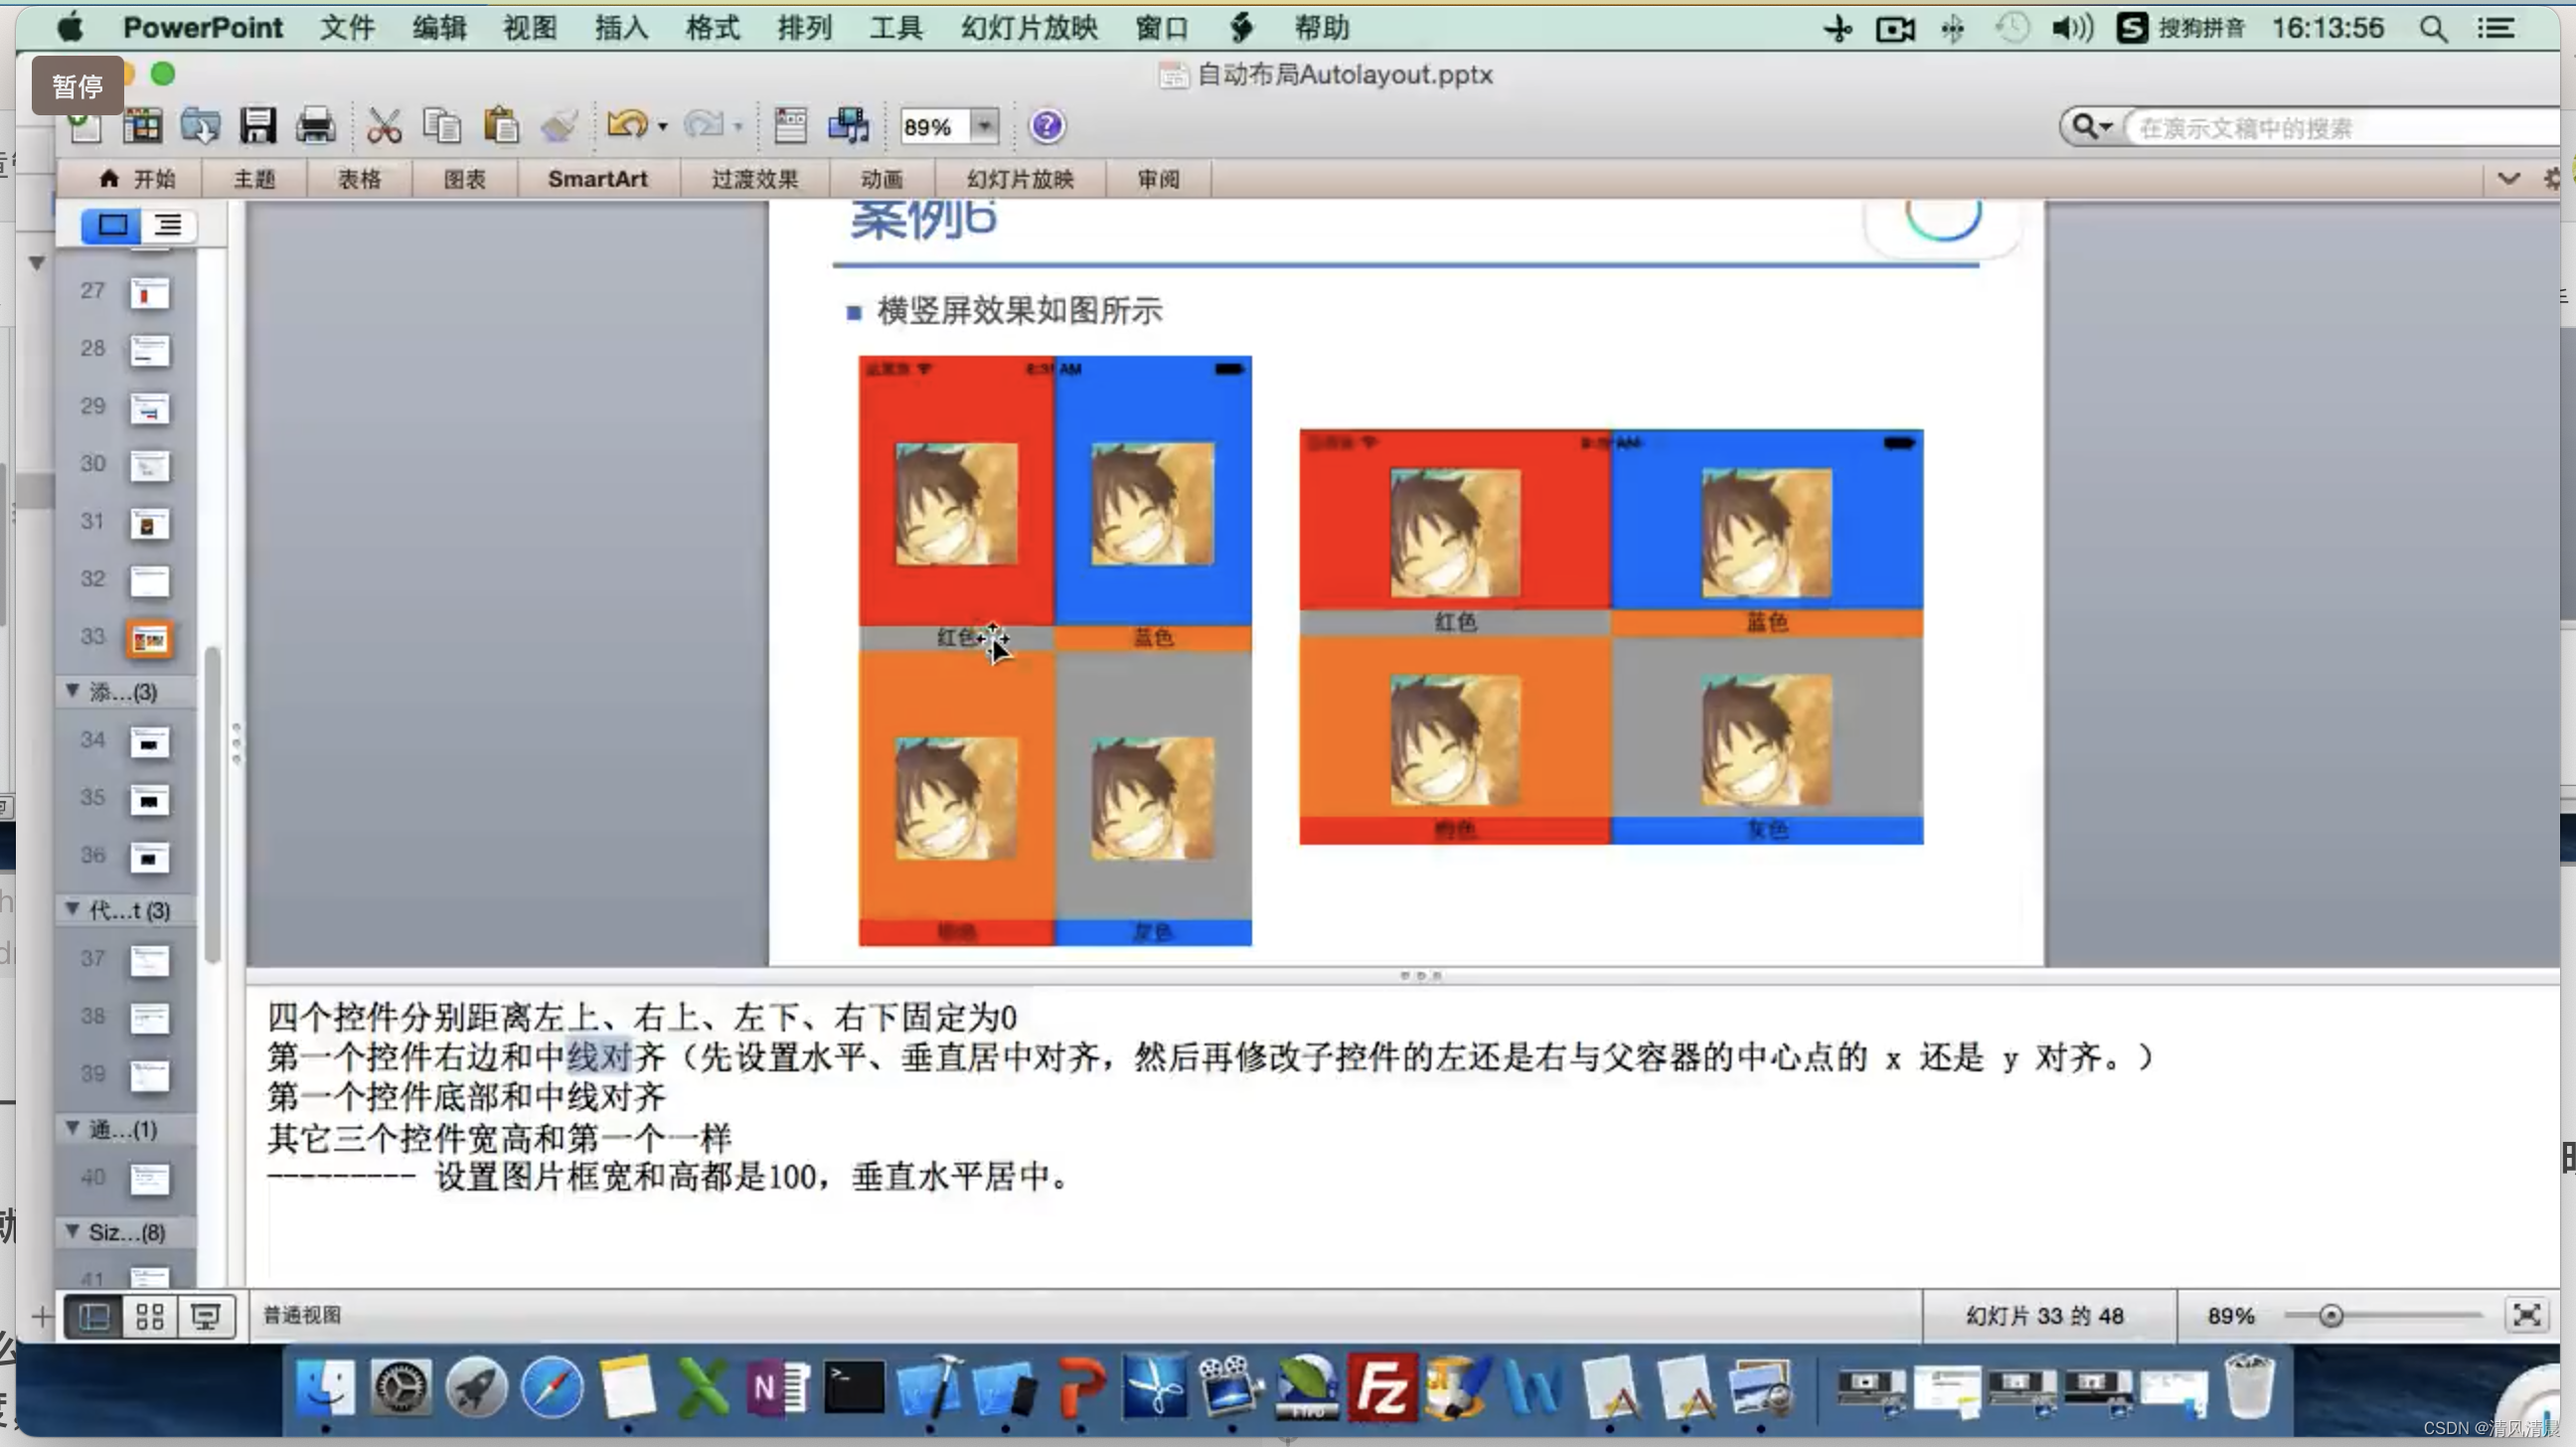
Task: Open the template gallery icon
Action: point(142,126)
